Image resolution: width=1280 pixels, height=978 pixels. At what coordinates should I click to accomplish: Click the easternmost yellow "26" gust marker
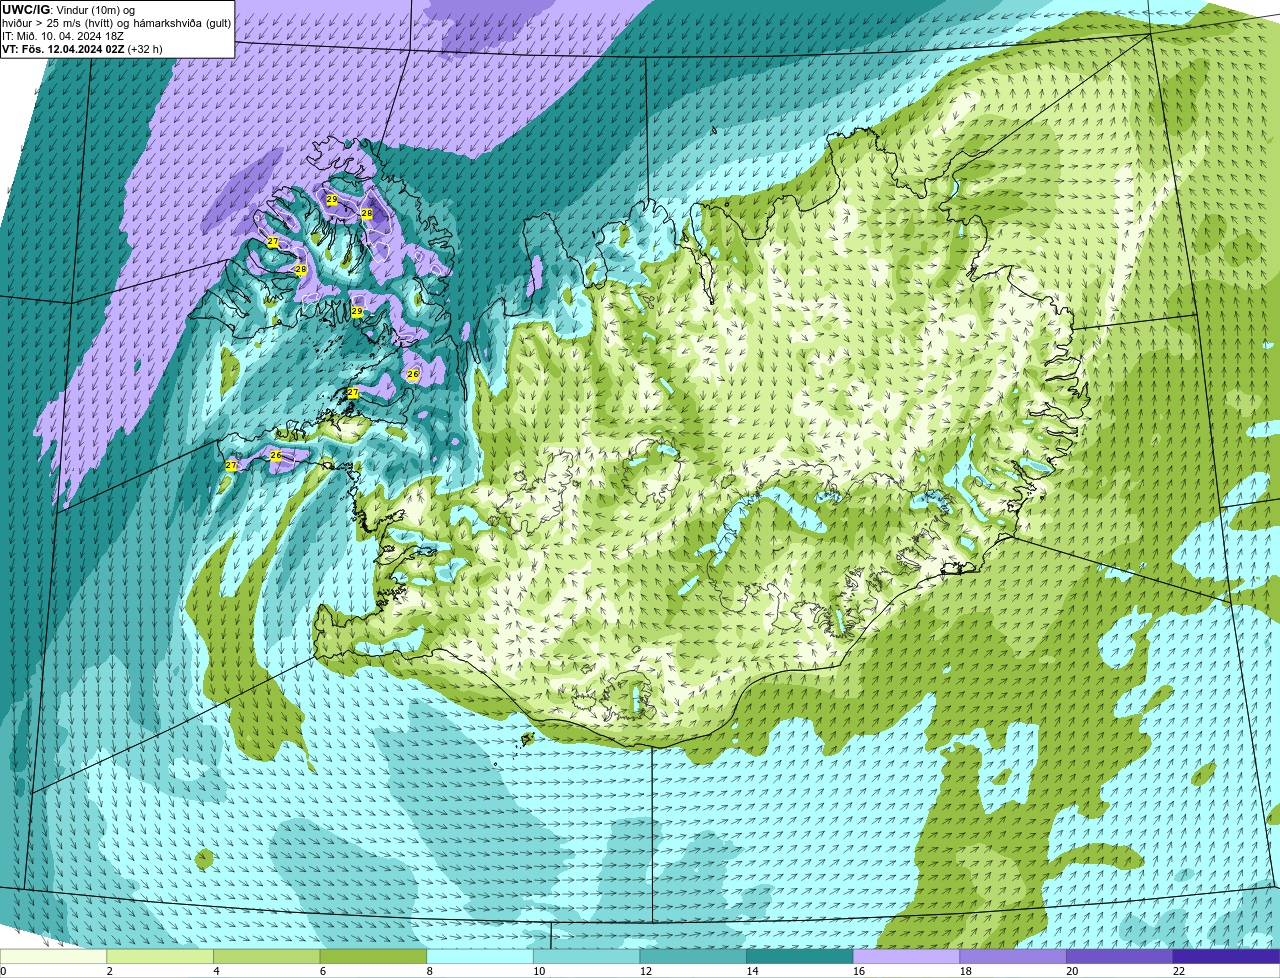[x=413, y=374]
